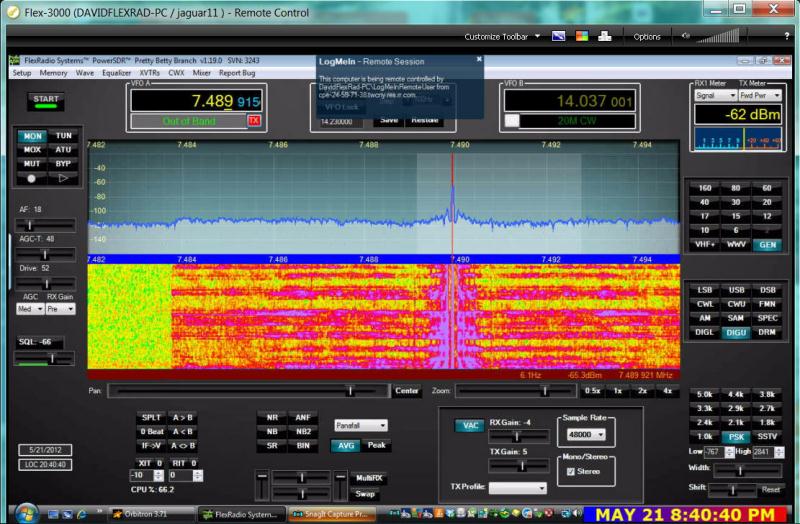
Task: Toggle the VAC button
Action: 469,426
